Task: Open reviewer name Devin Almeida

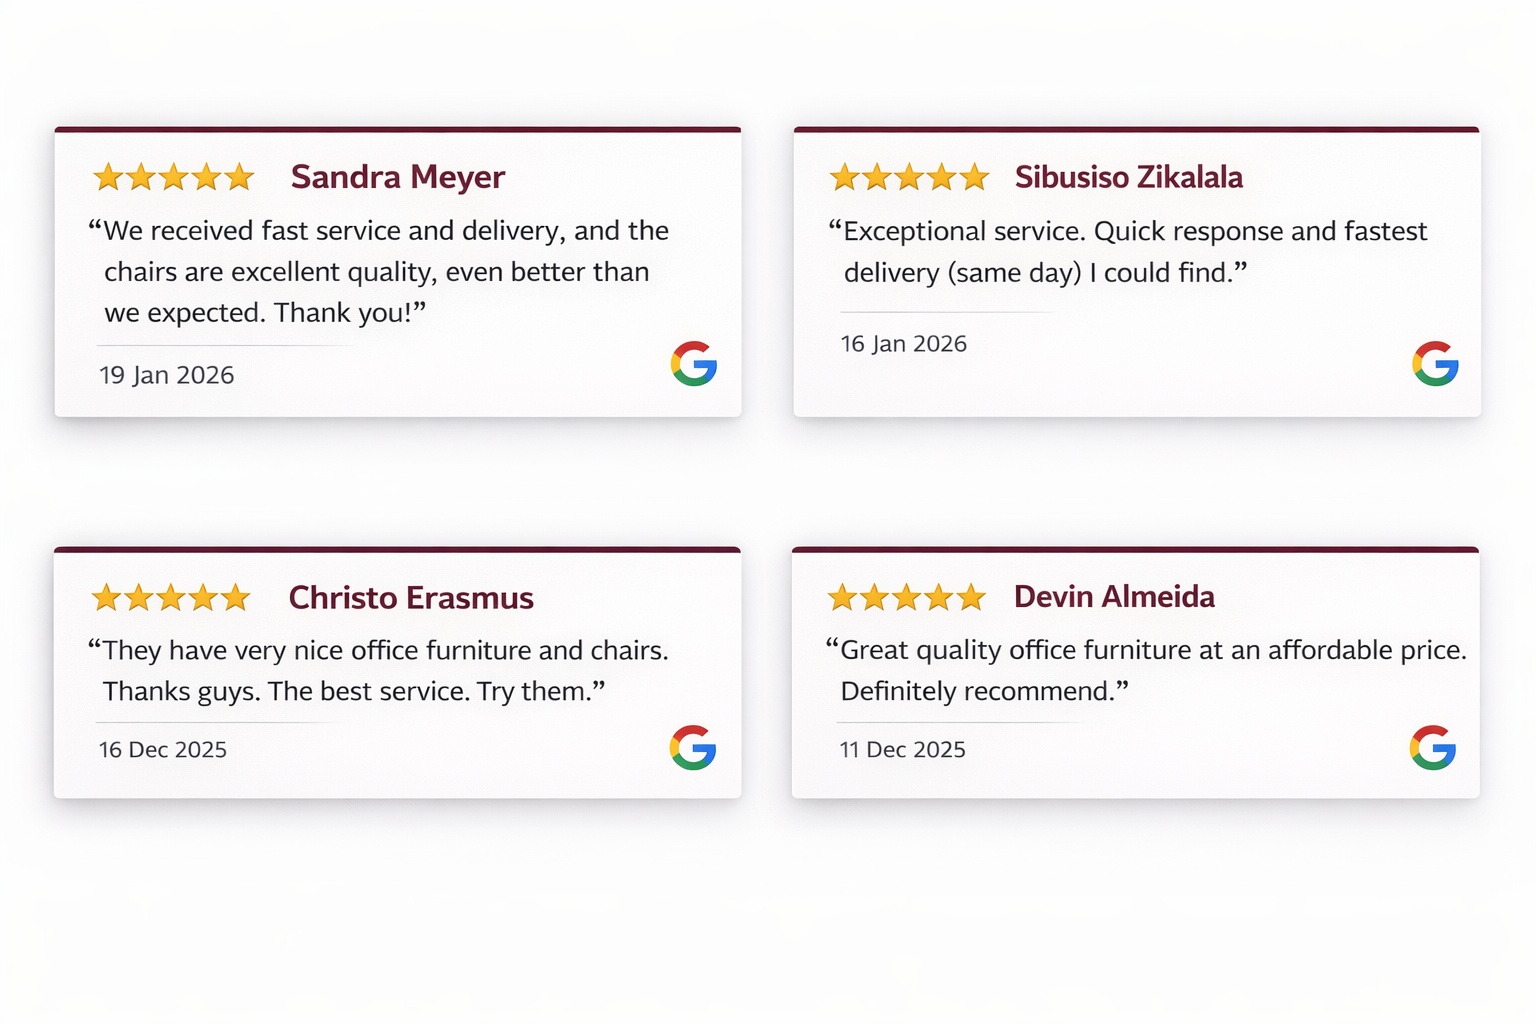Action: tap(1114, 597)
